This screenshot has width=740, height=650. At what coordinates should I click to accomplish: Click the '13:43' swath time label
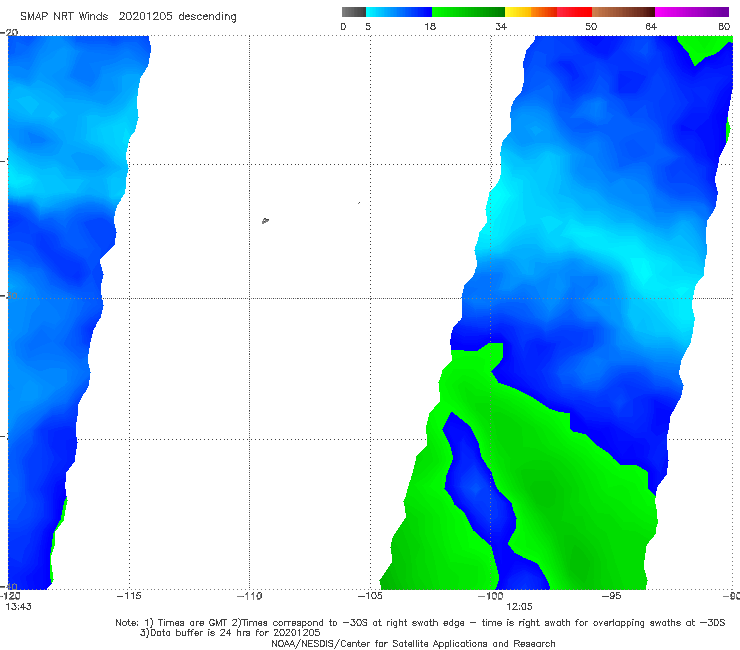tap(18, 607)
